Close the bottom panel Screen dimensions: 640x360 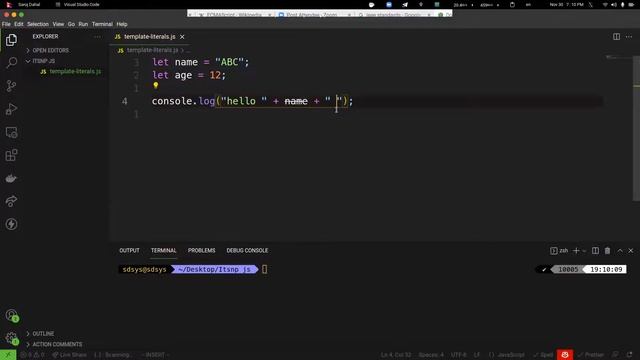(x=631, y=251)
